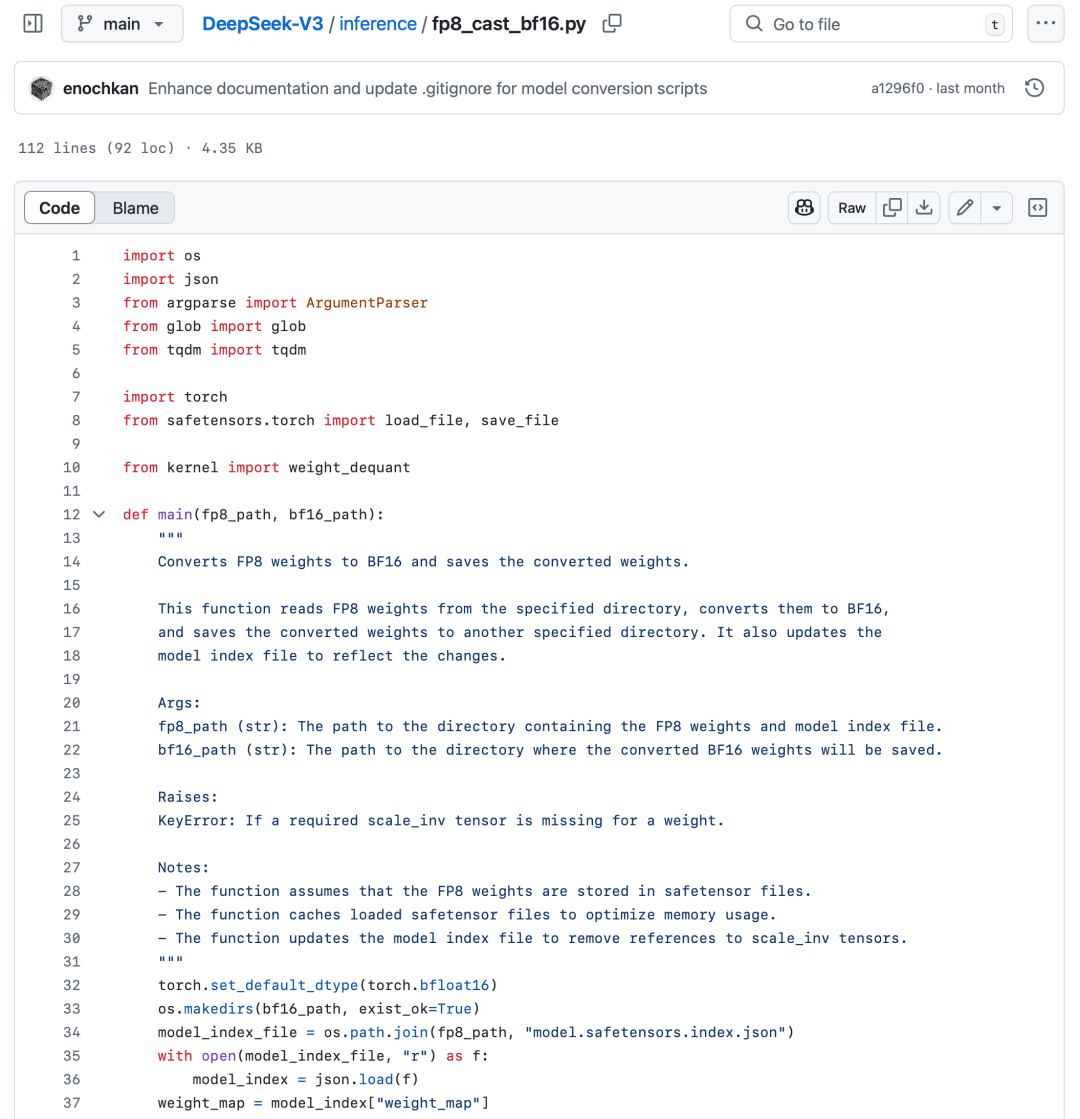Toggle the file tree side panel

tap(33, 24)
